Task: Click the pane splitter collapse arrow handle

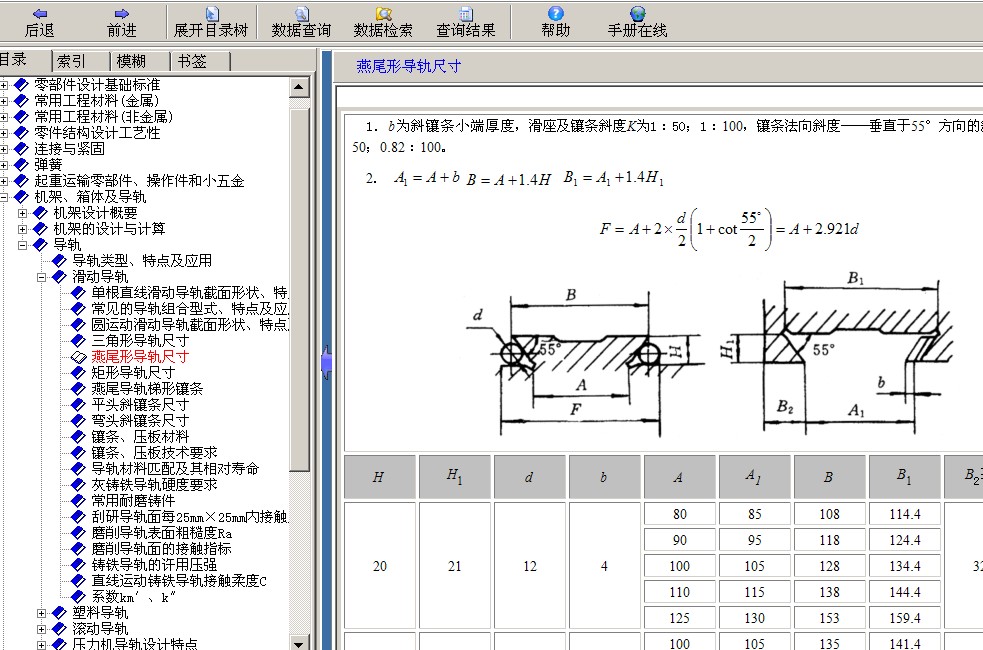Action: [327, 362]
